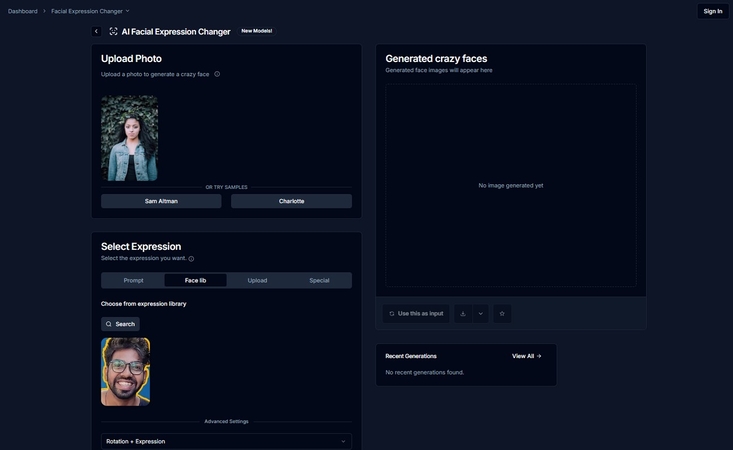Expand the download options chevron
Screen dimensions: 733x450
point(481,314)
